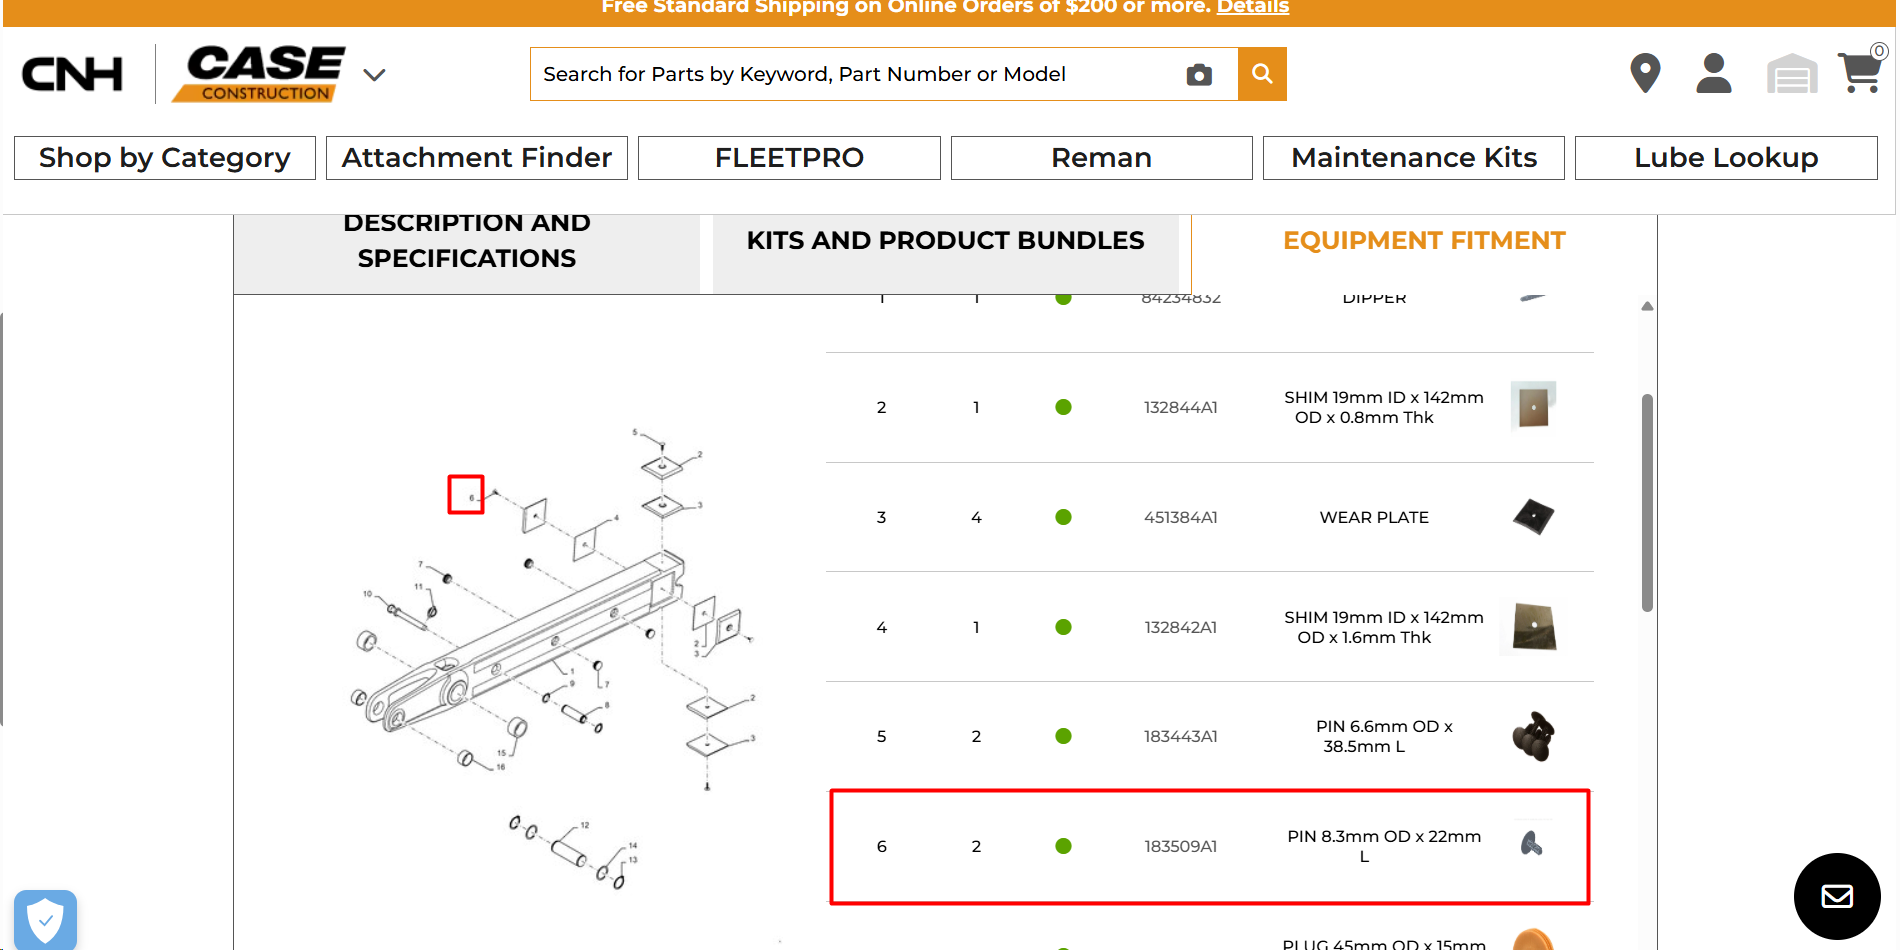Click the orange search magnifier button

[x=1262, y=74]
